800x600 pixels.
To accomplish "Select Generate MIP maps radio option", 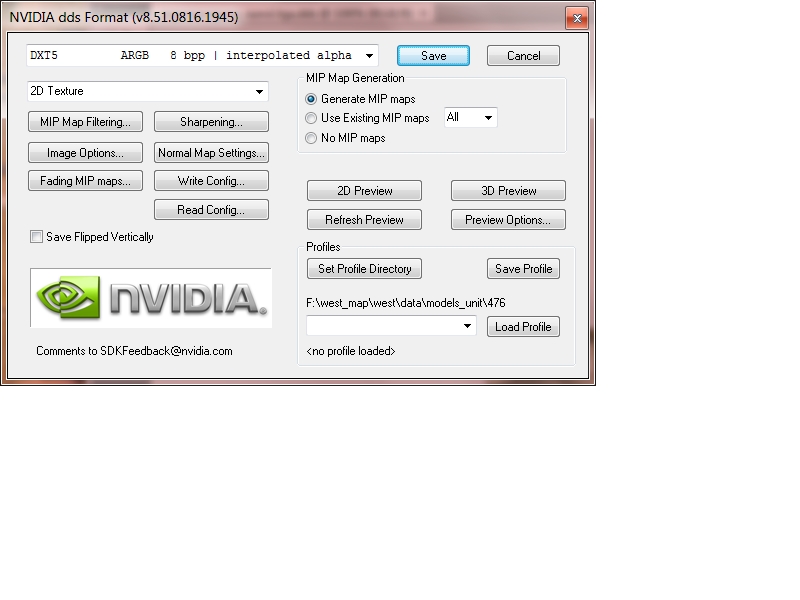I will click(x=311, y=99).
